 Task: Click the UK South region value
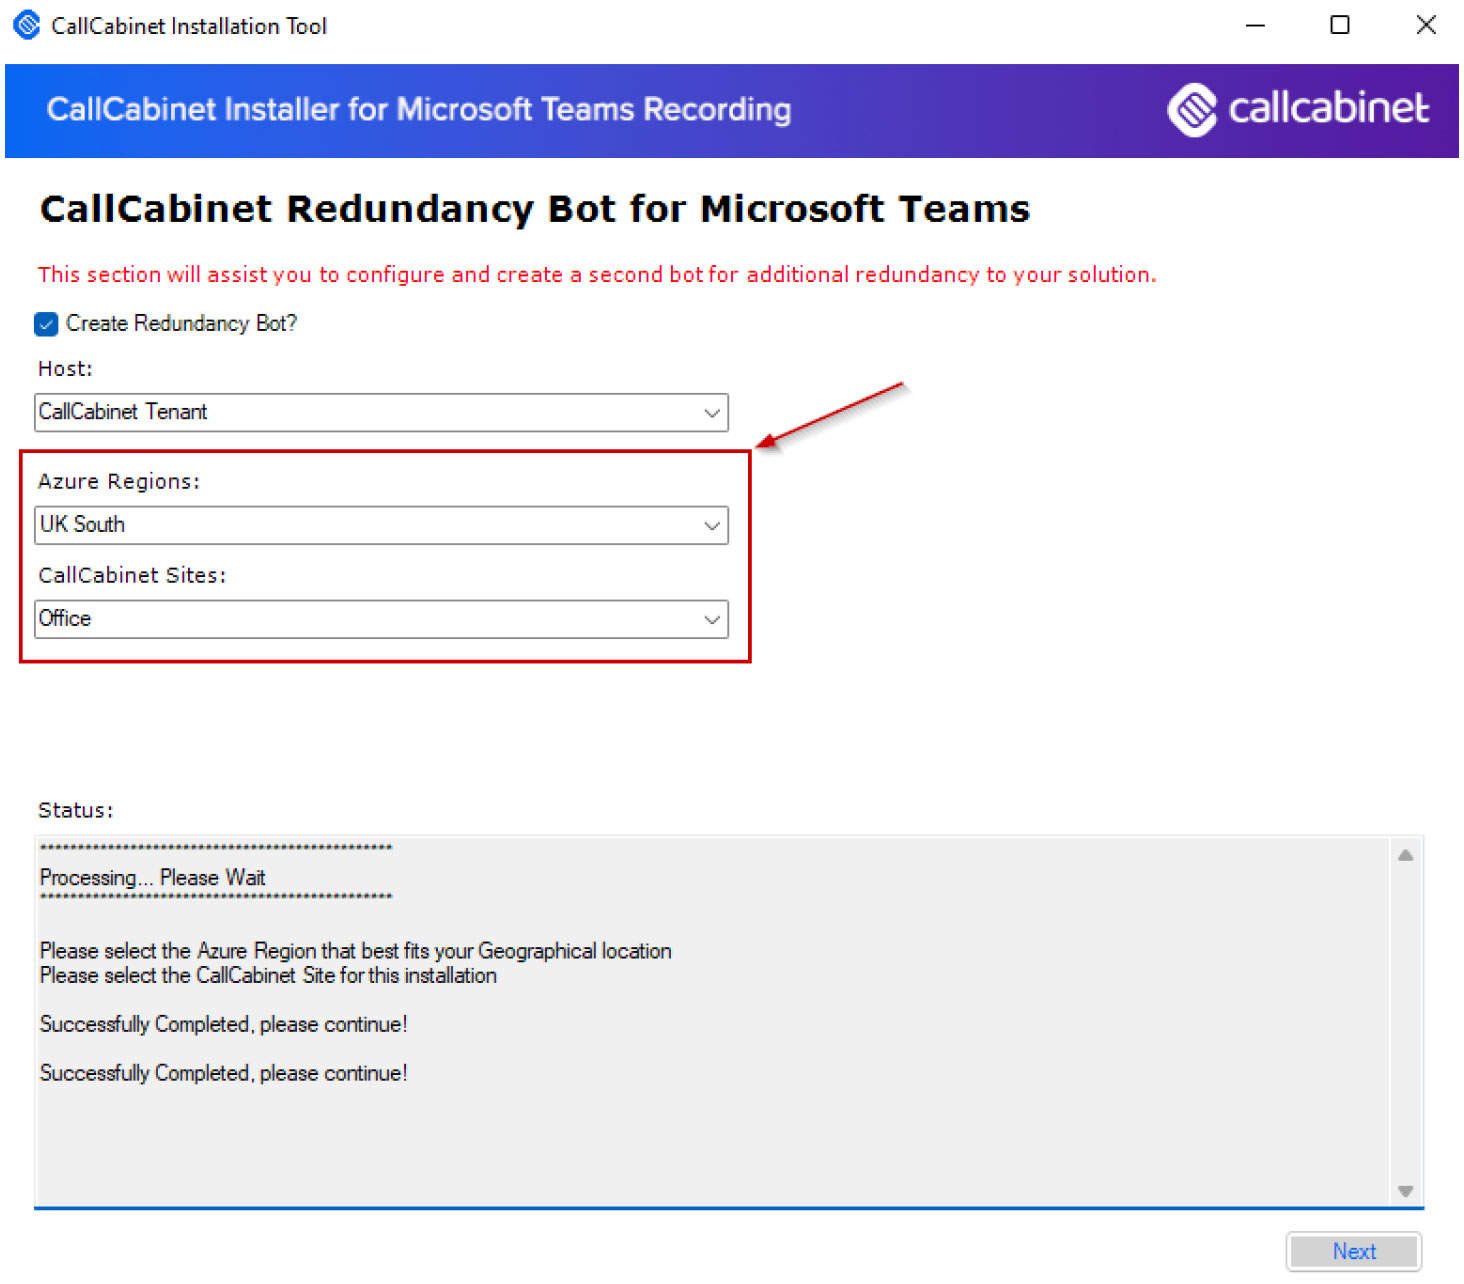pos(82,525)
